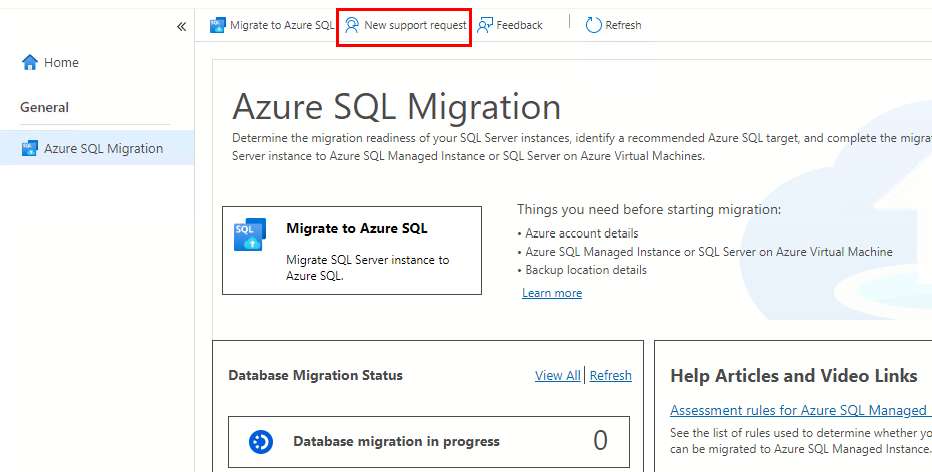The width and height of the screenshot is (932, 472).
Task: Go to the Home tab
Action: click(61, 62)
